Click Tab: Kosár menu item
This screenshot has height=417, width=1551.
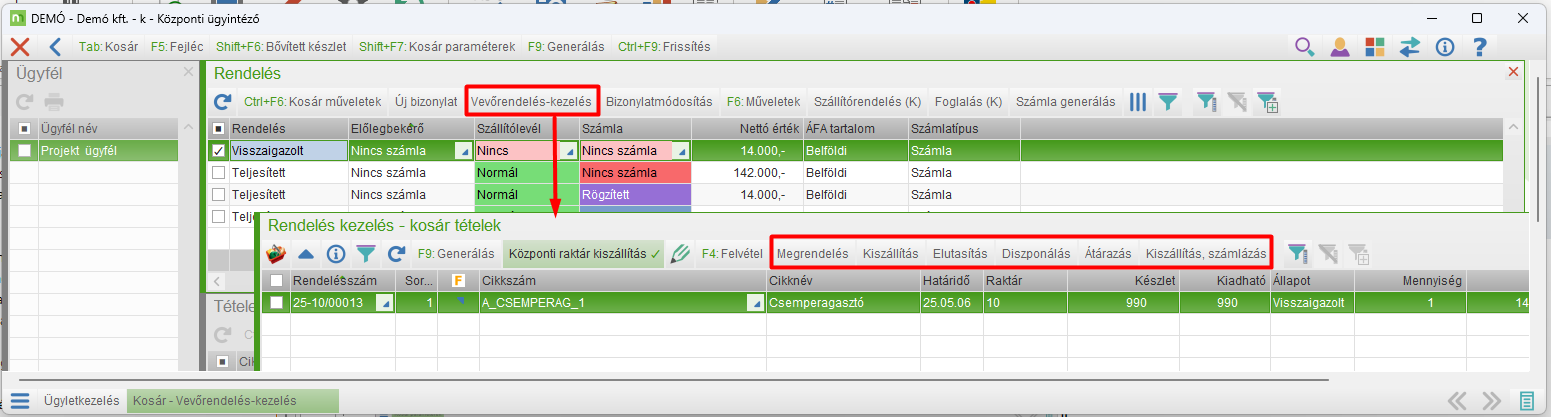point(108,46)
